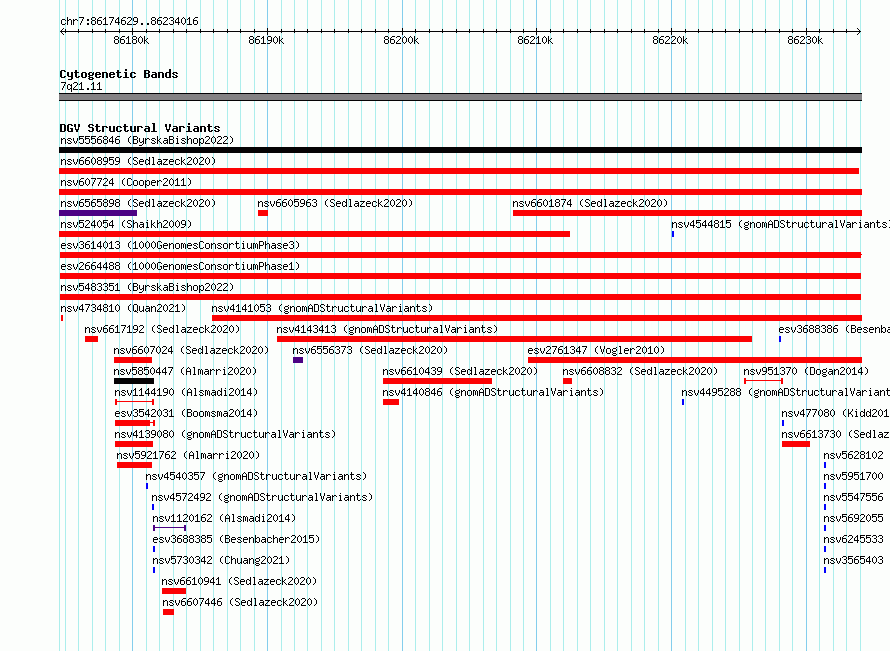Open nsv5483351 (ByrskaBishop2022) label
890x651 pixels.
pyautogui.click(x=147, y=287)
